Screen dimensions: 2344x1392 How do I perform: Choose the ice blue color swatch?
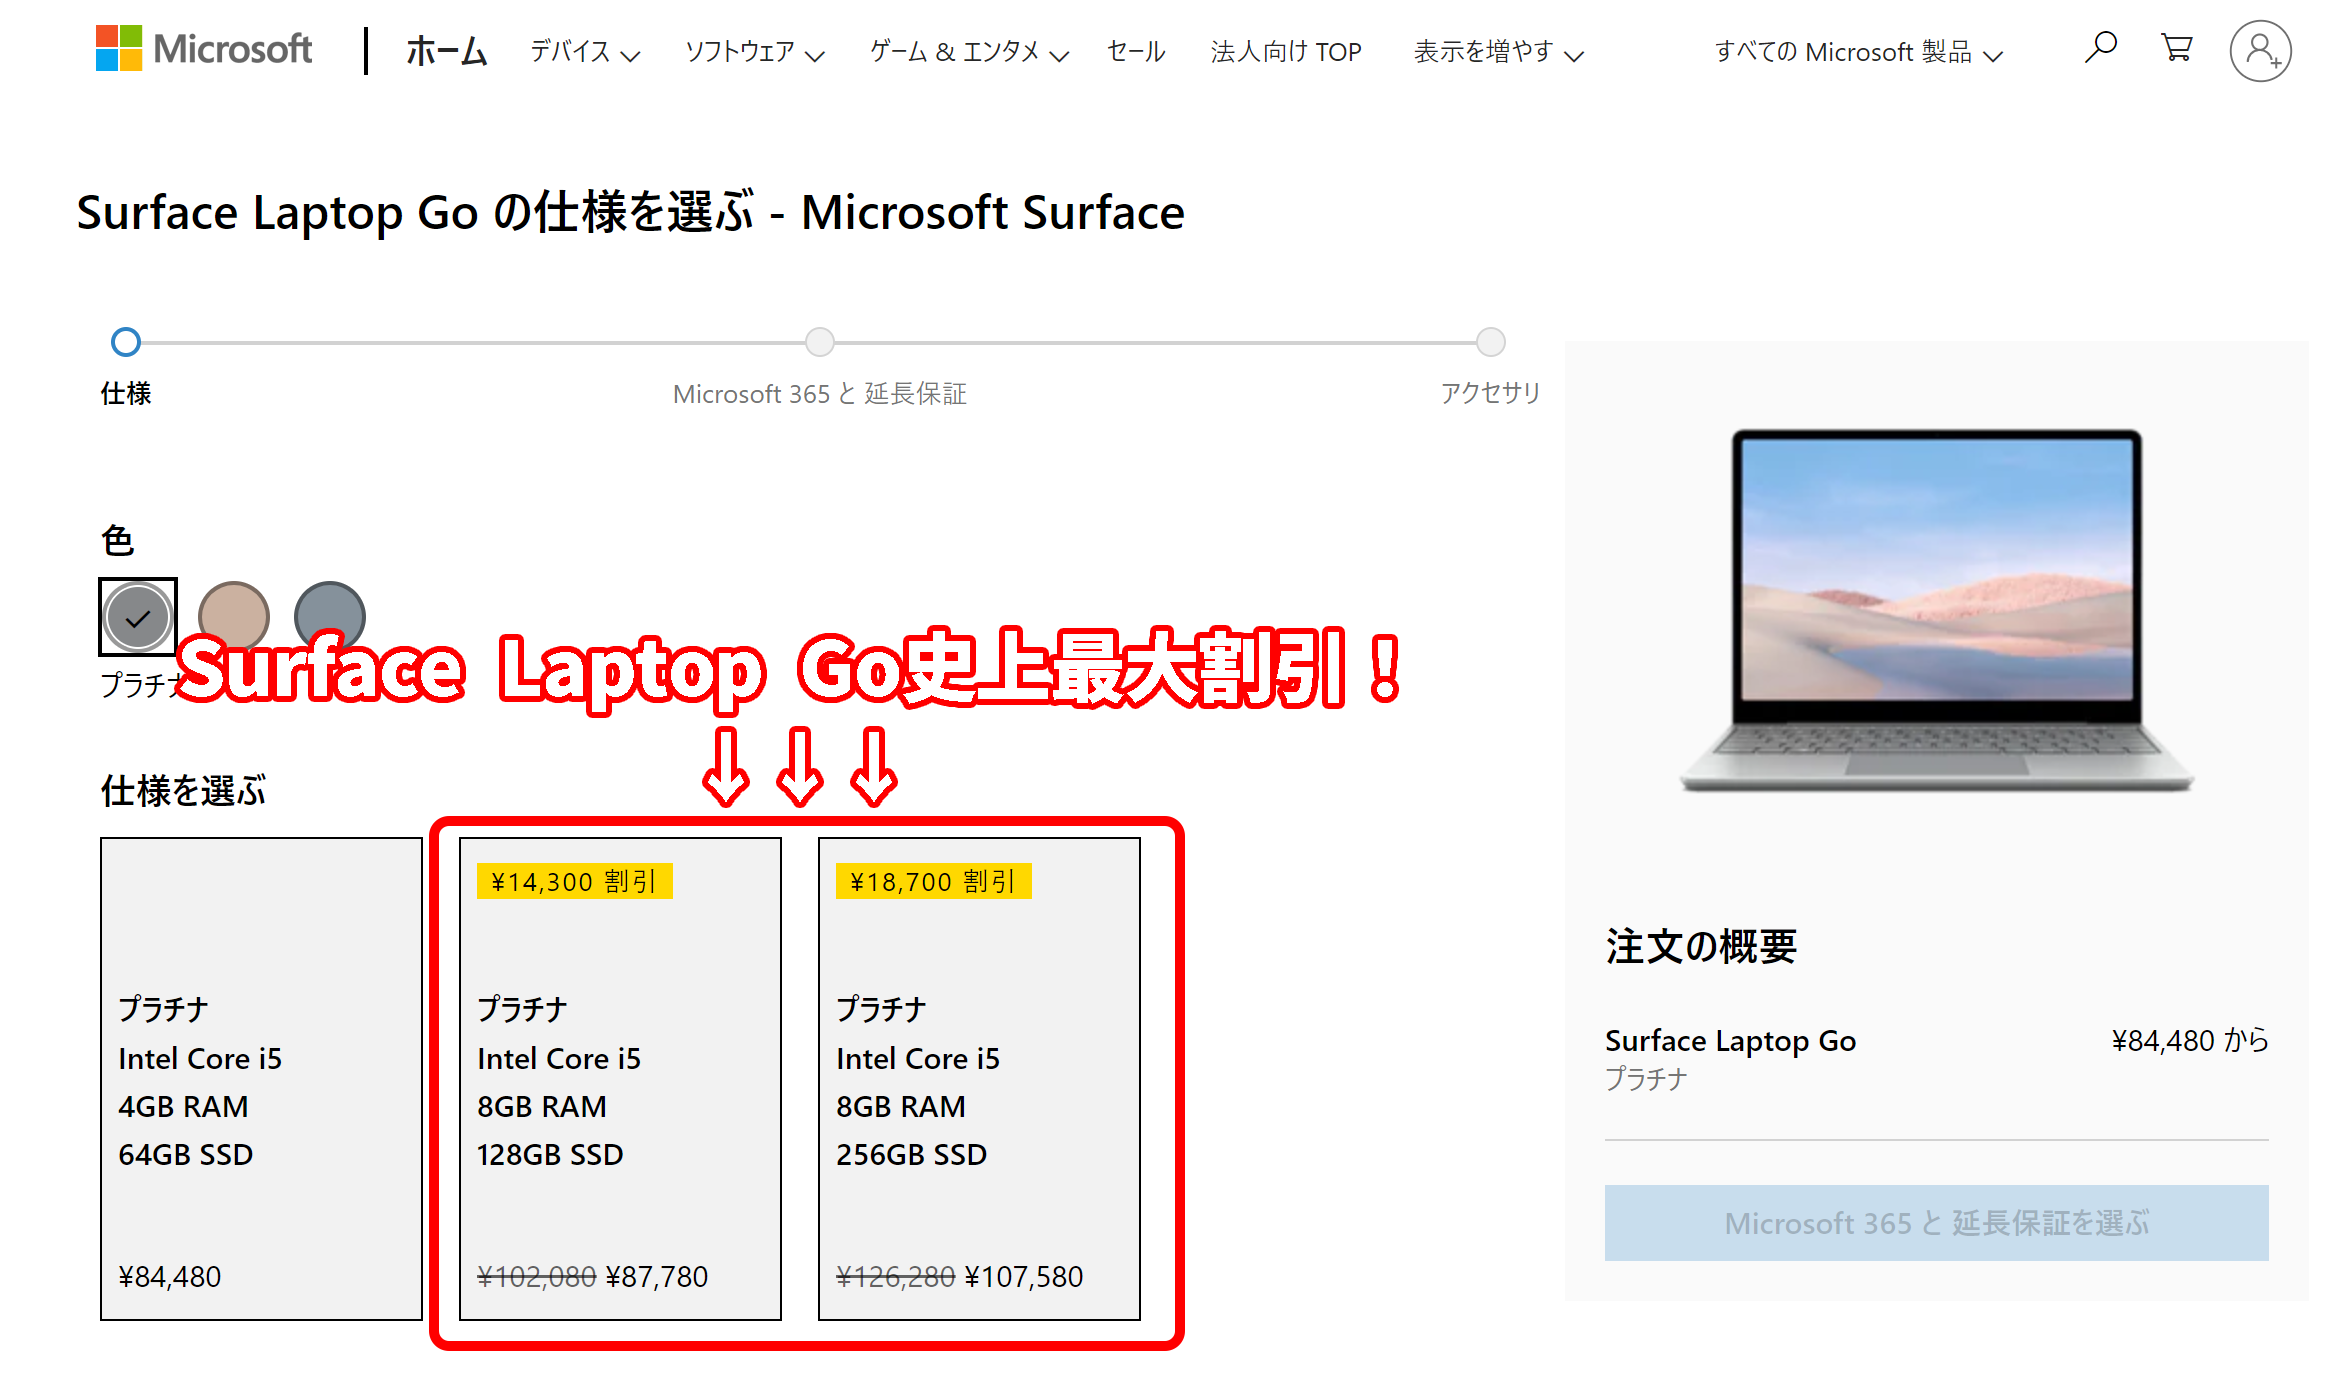(330, 614)
